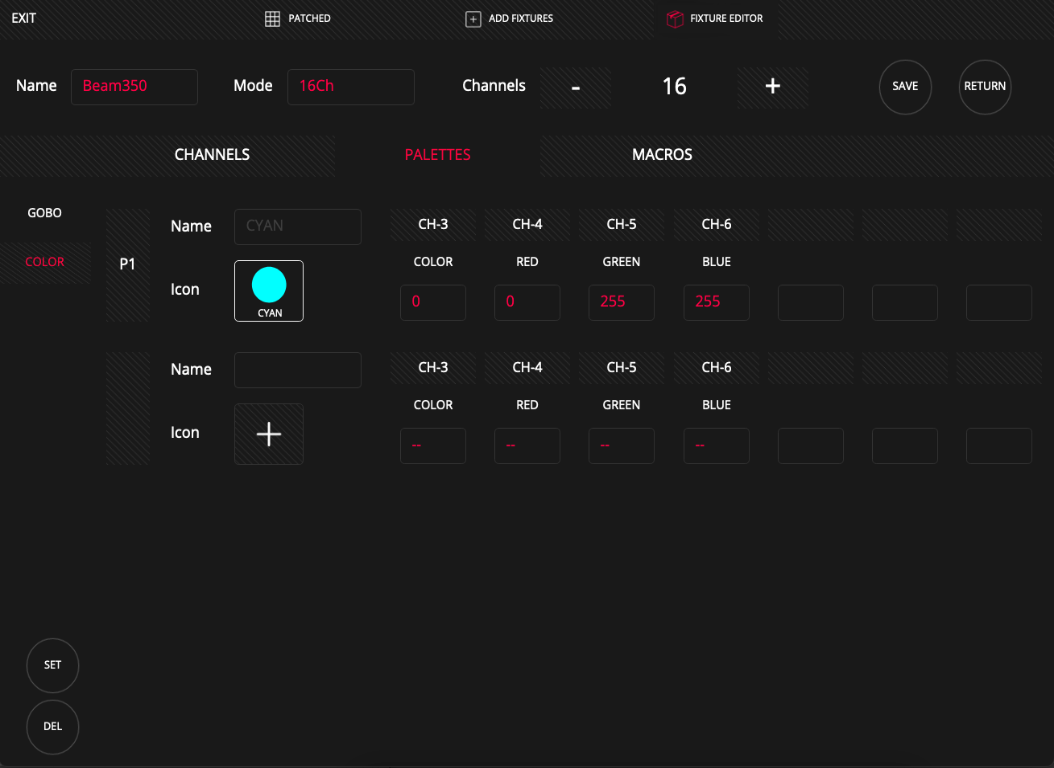Click RED value field in empty palette row
Screen dimensions: 1054x768
click(527, 445)
